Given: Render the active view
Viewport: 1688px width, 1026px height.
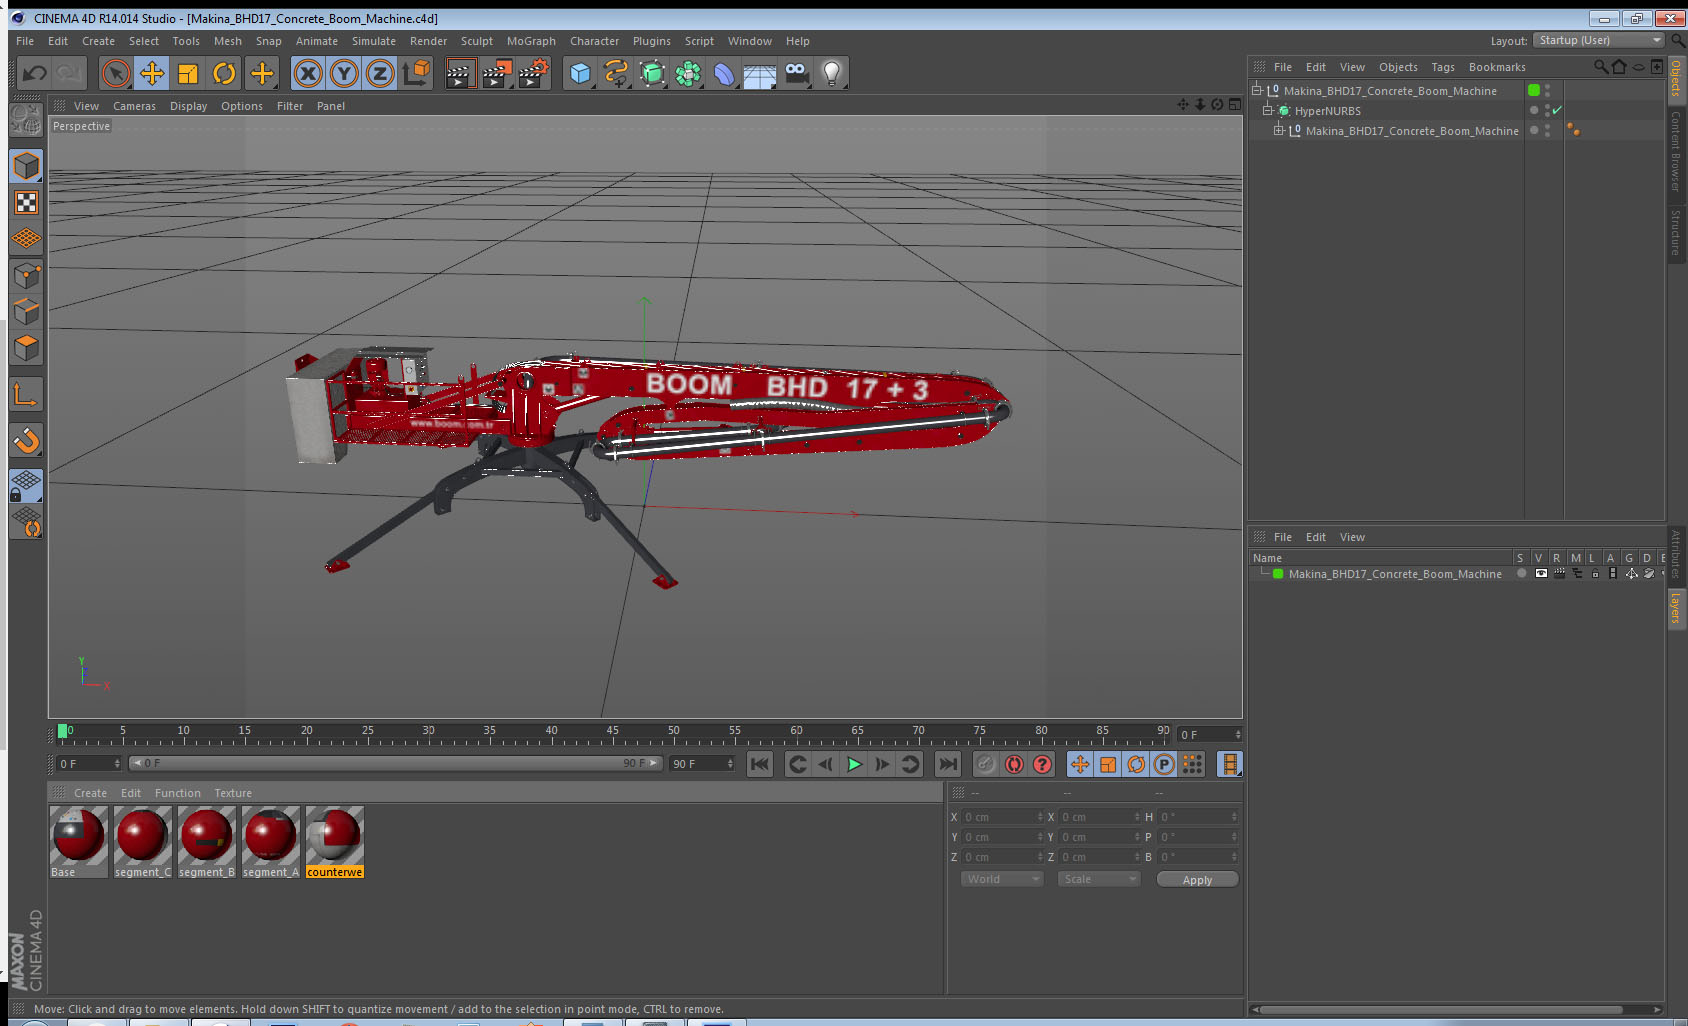Looking at the screenshot, I should [459, 73].
